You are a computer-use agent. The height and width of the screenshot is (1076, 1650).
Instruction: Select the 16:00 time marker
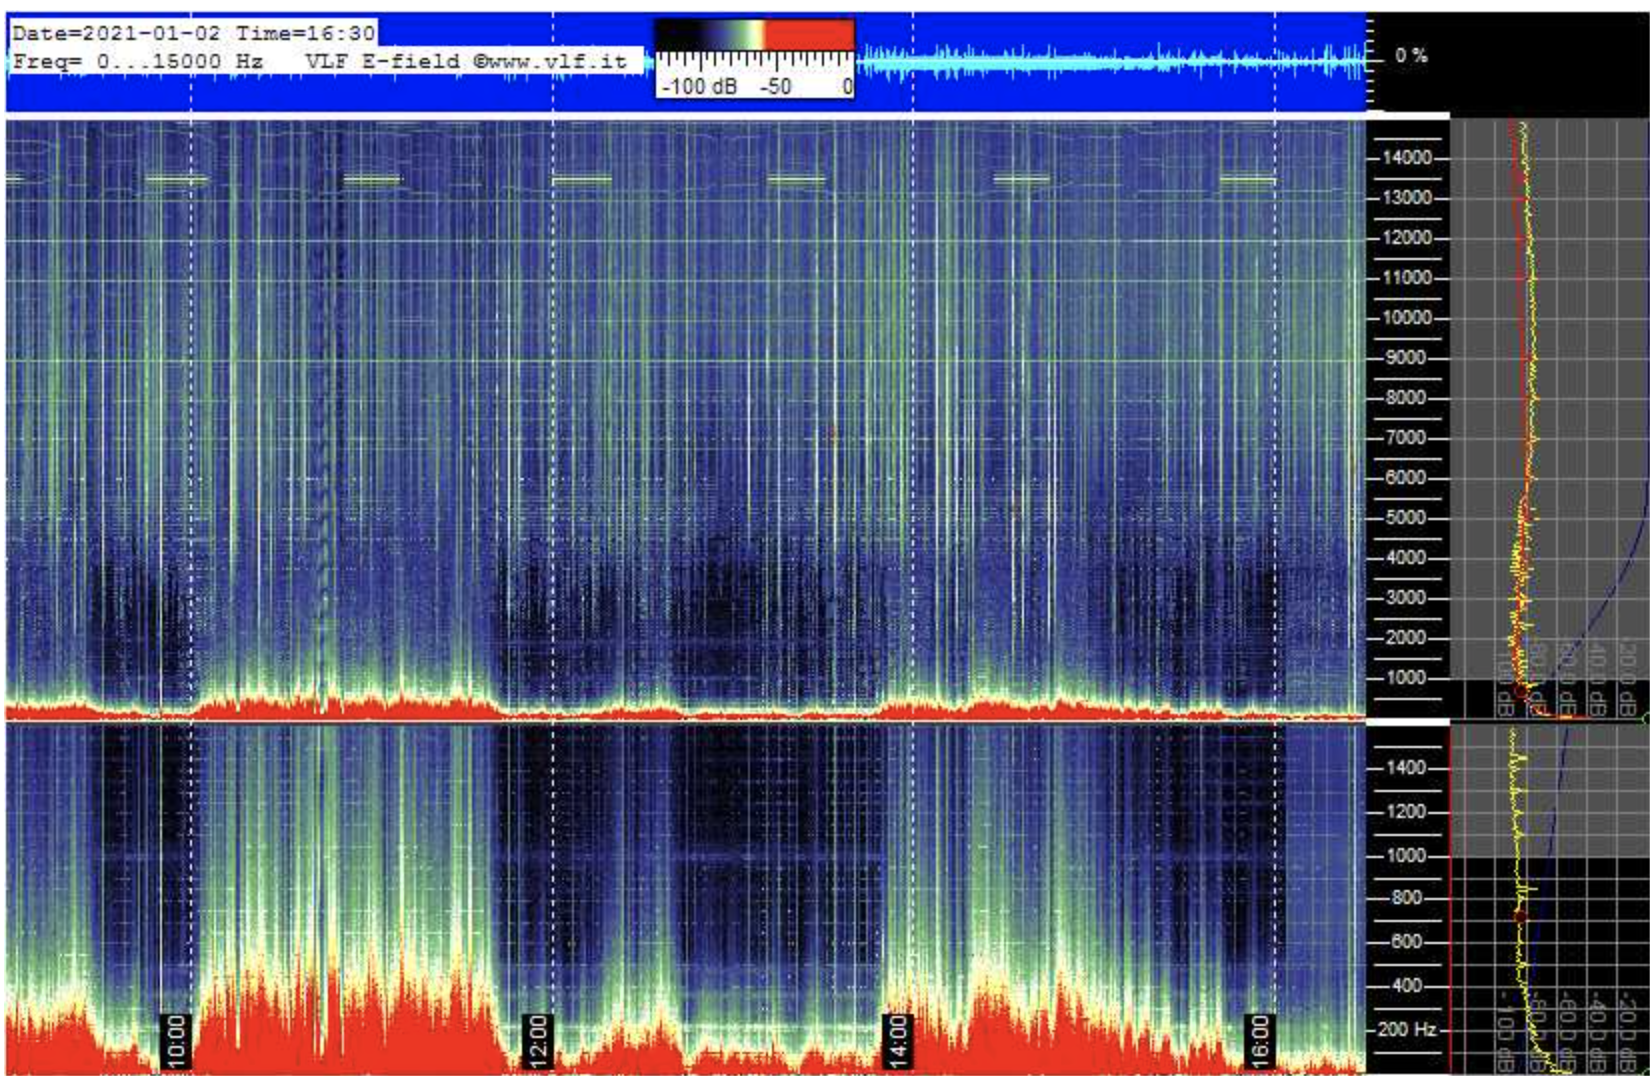tap(1259, 1041)
